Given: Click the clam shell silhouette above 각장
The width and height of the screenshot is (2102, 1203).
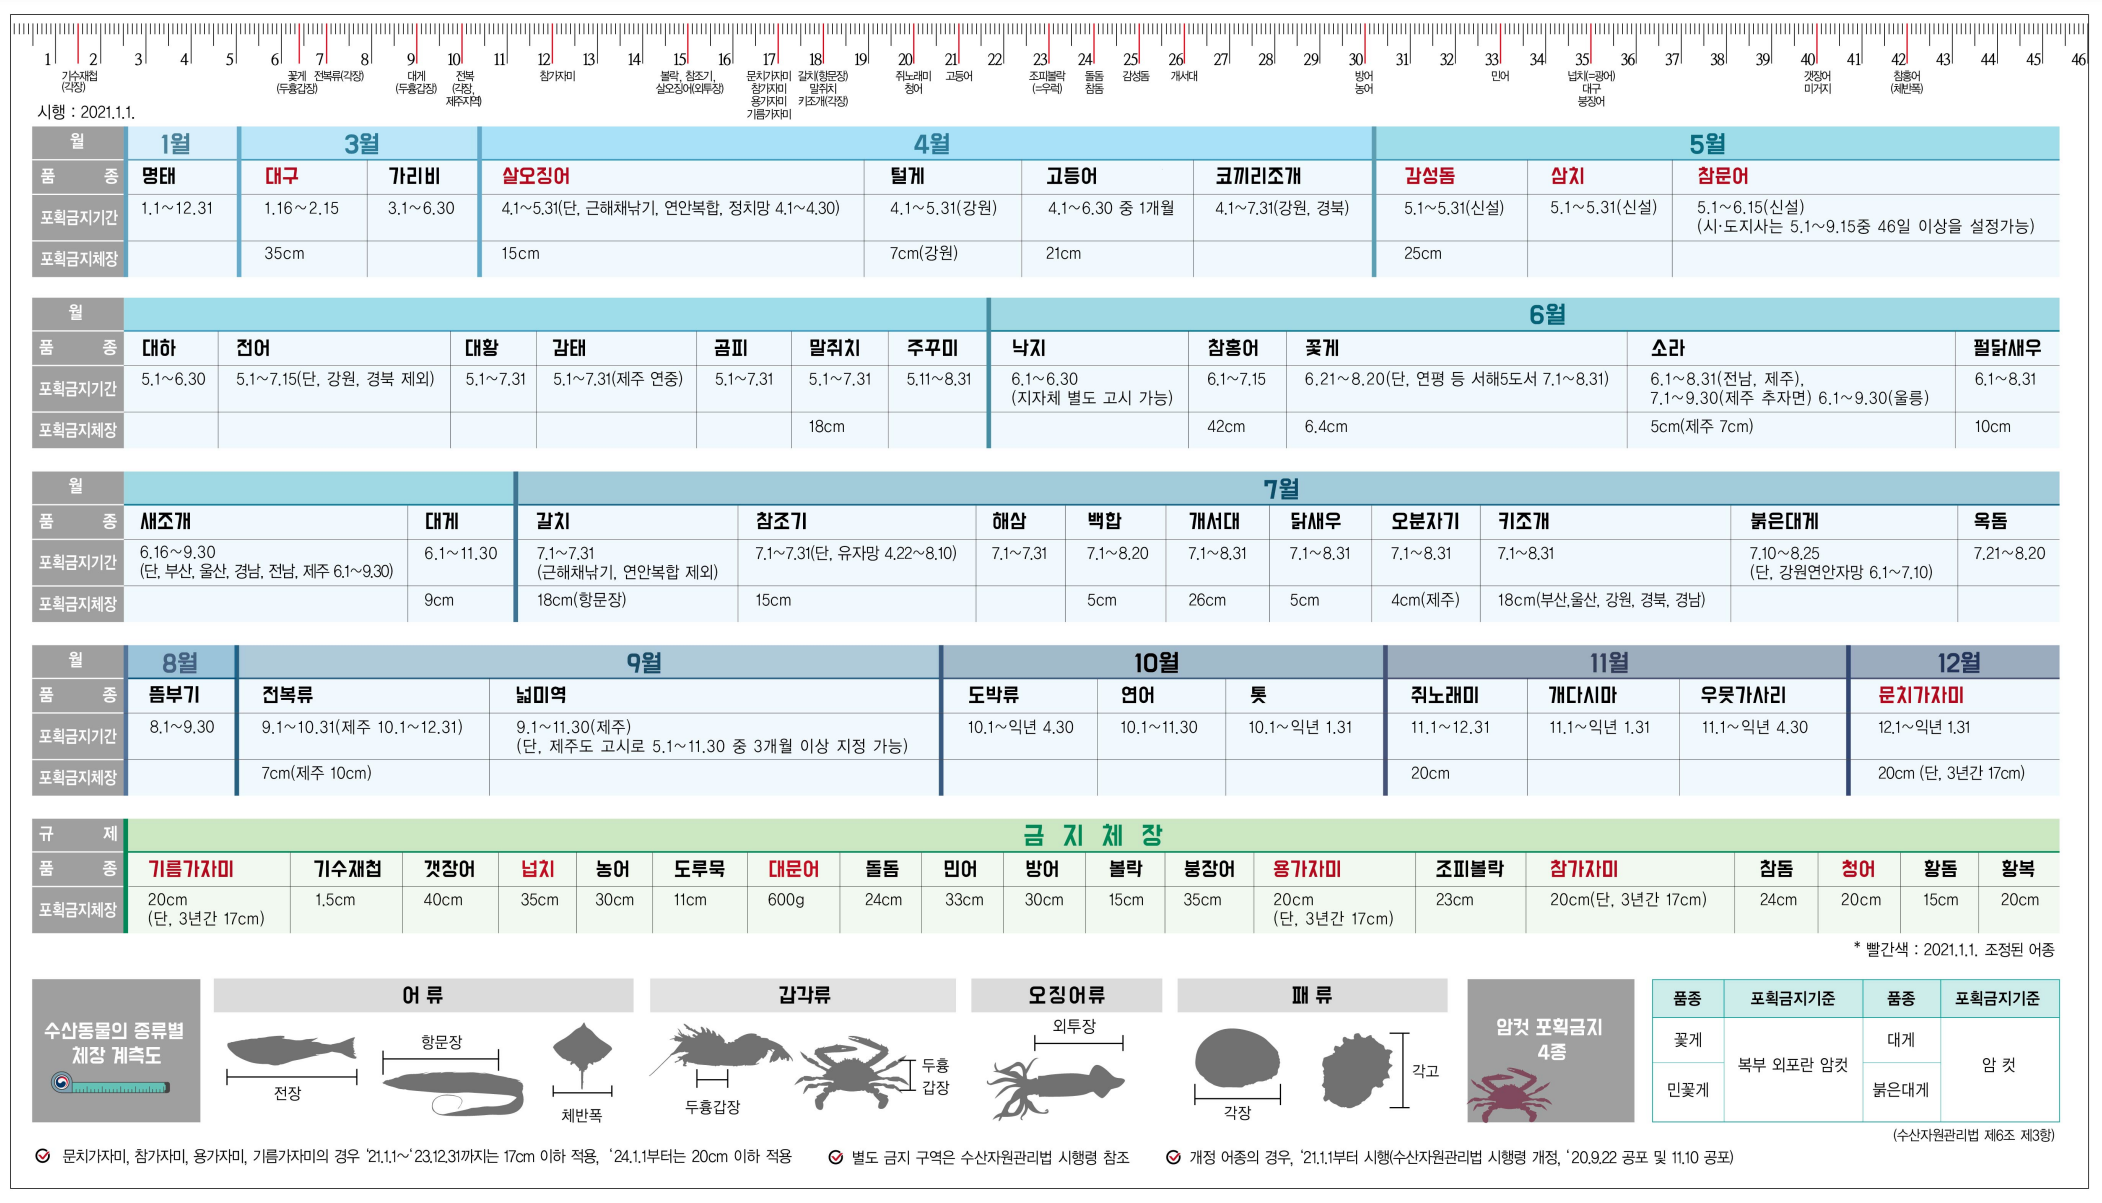Looking at the screenshot, I should (x=1237, y=1059).
